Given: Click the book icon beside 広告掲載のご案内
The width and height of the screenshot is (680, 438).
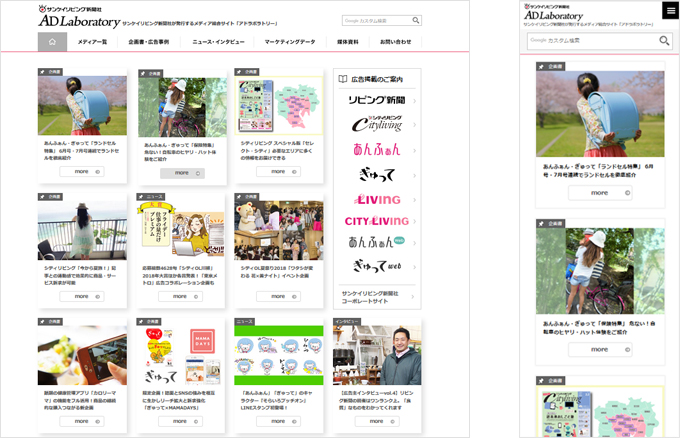Looking at the screenshot, I should (x=343, y=79).
